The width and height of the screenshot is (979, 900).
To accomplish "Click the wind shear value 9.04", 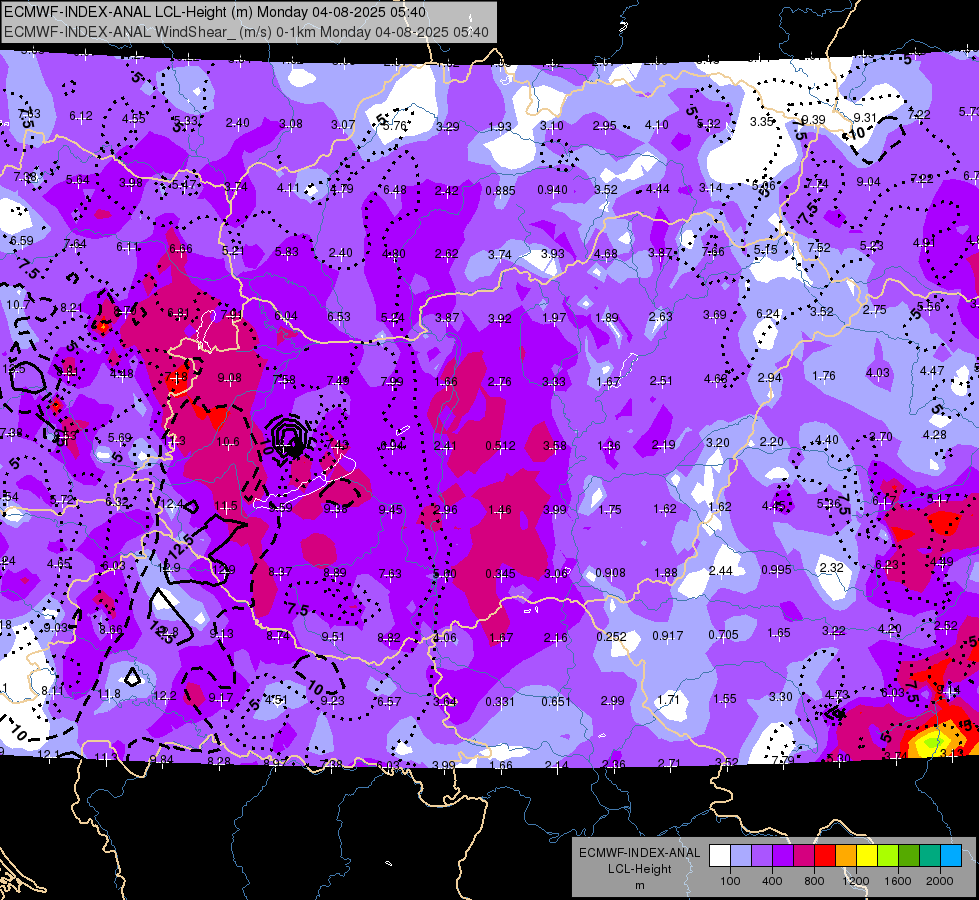I will pos(868,182).
